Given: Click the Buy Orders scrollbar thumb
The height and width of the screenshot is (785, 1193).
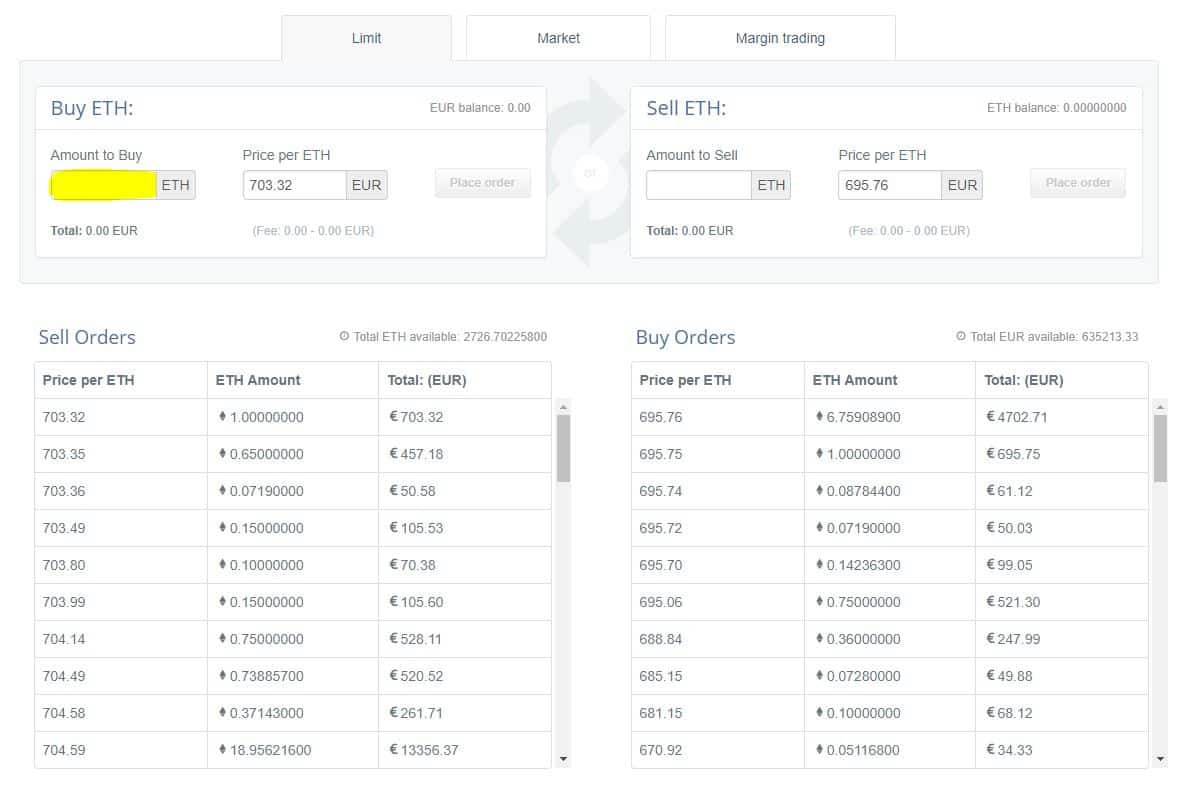Looking at the screenshot, I should pos(1160,448).
